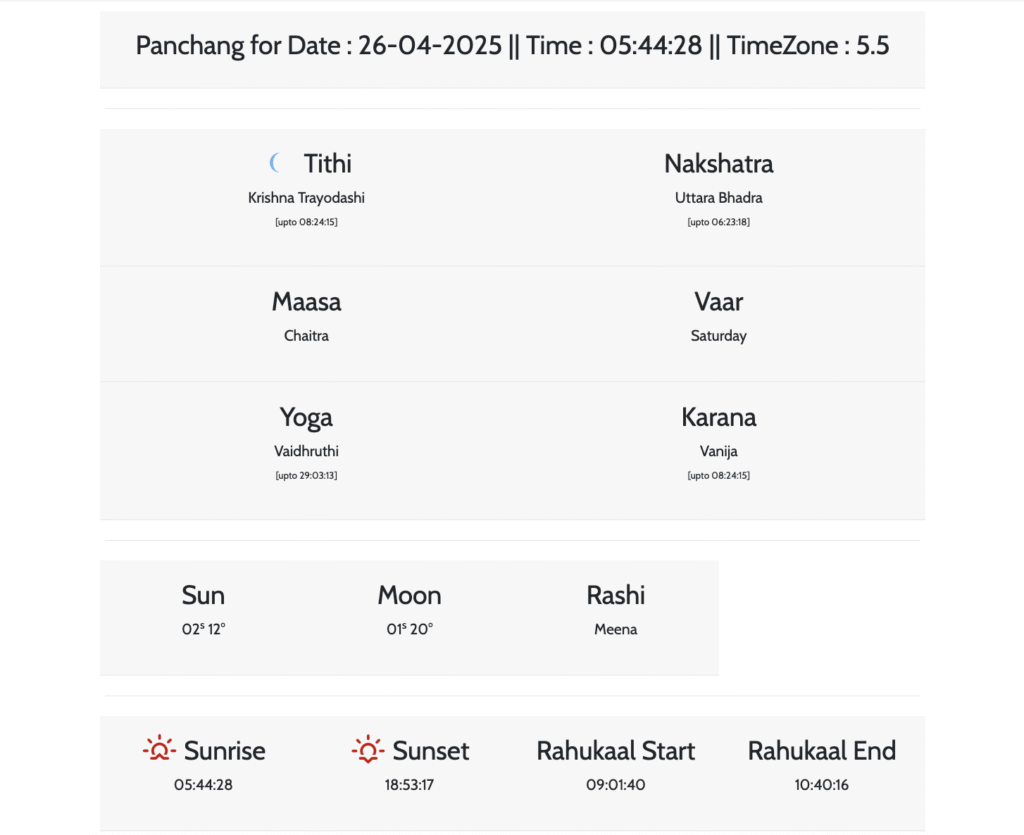Click the Krishna Trayodashi tithi value
1024x835 pixels.
tap(306, 198)
